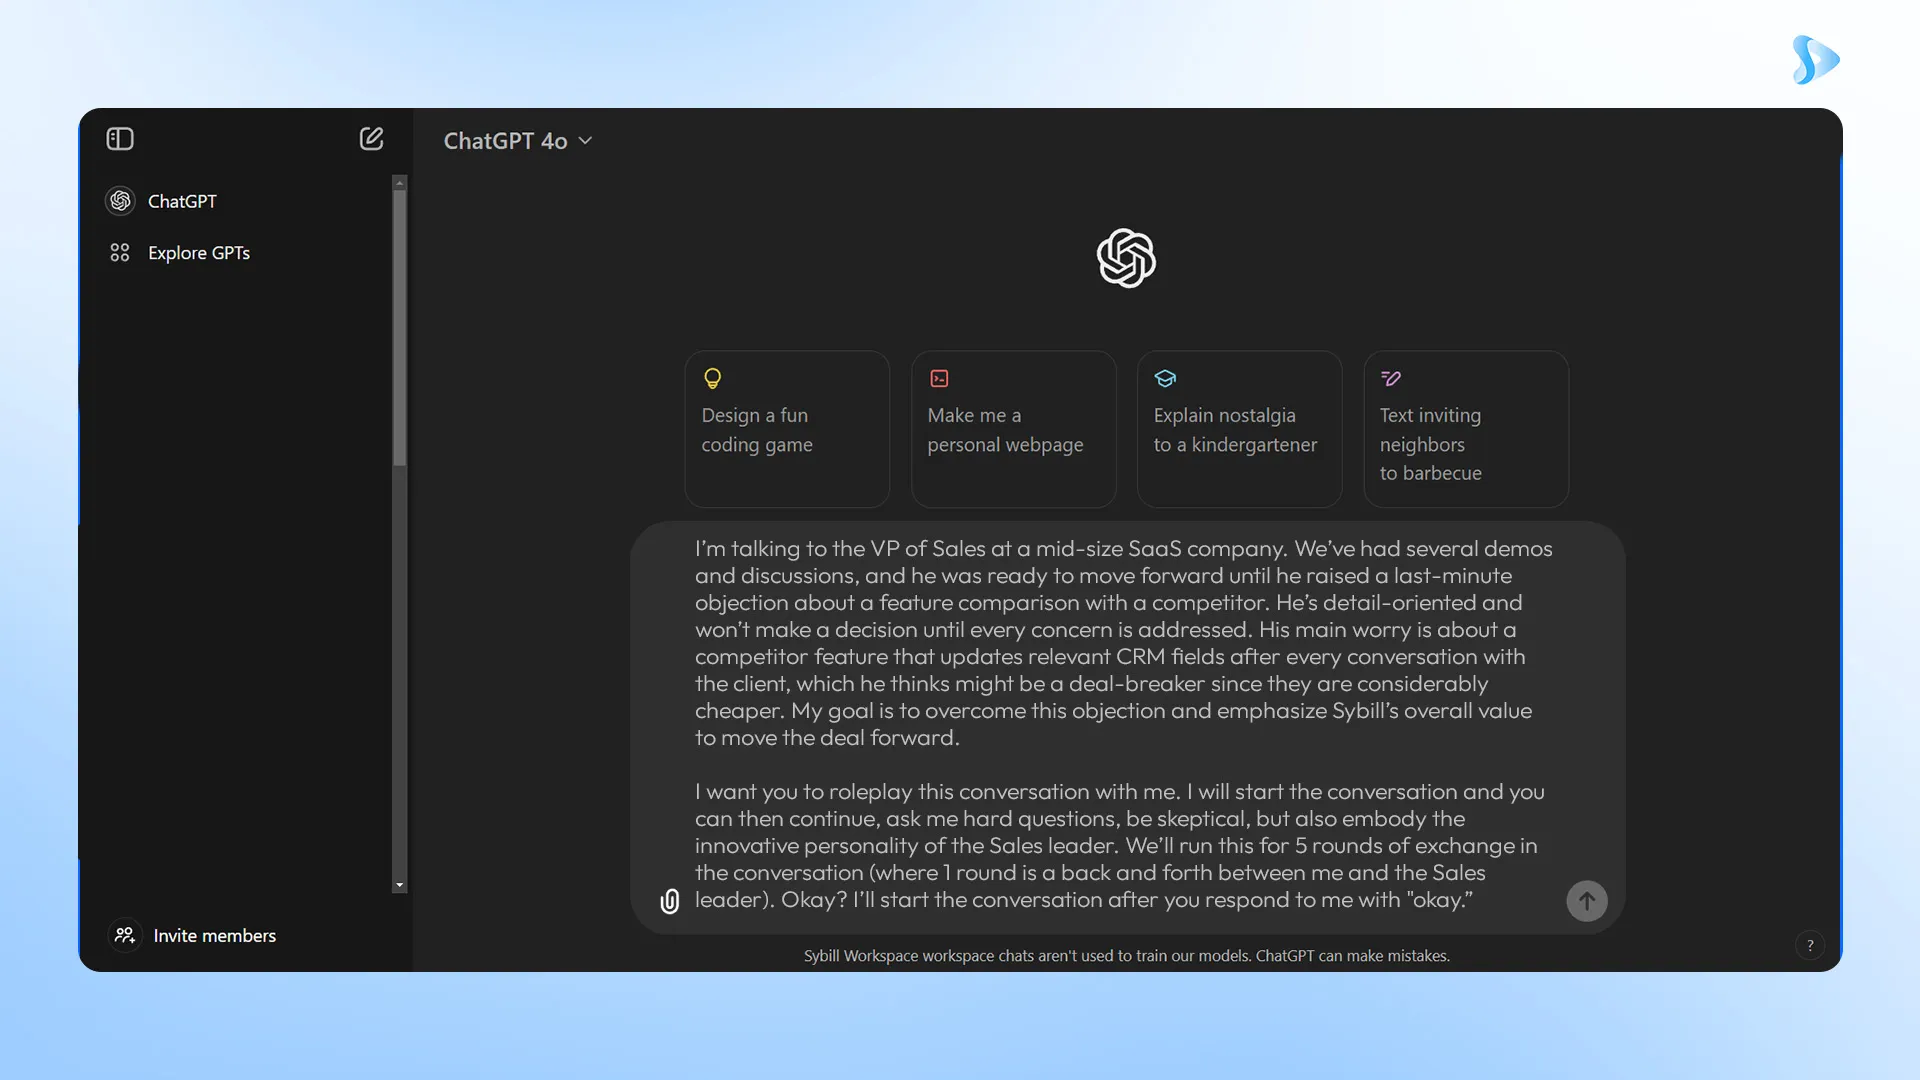
Task: Click the attach file paperclip icon
Action: (x=670, y=901)
